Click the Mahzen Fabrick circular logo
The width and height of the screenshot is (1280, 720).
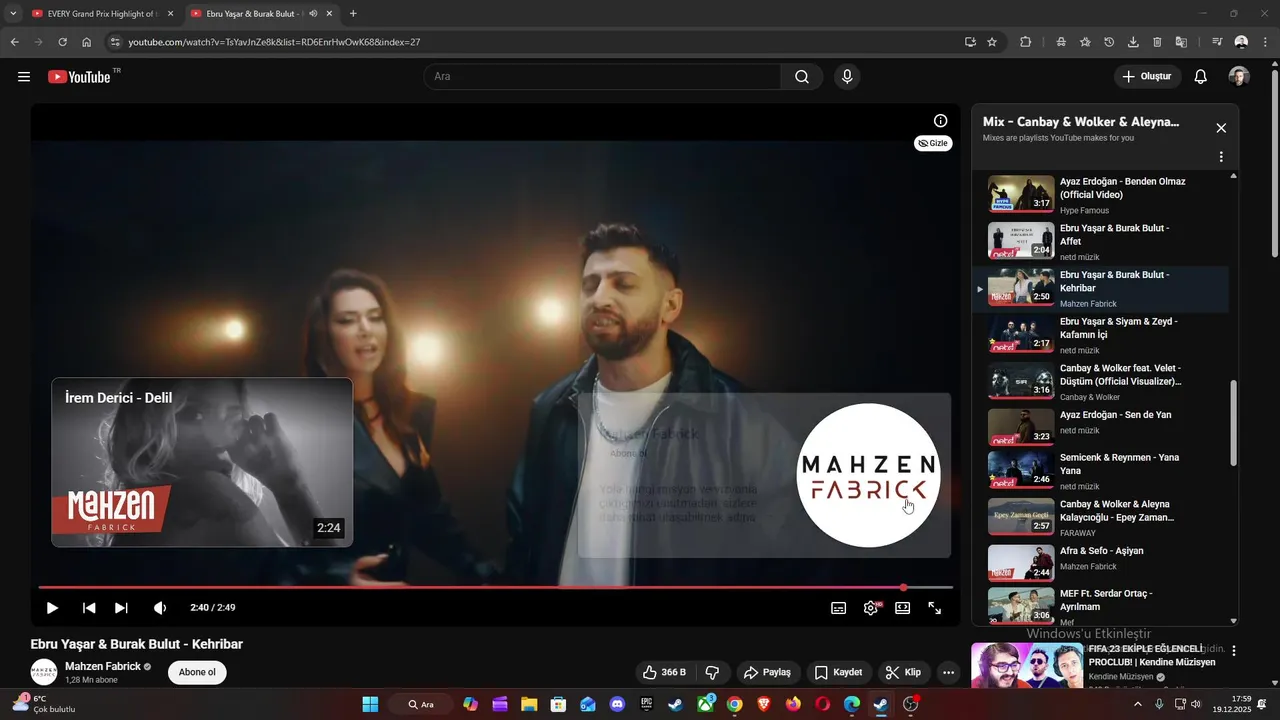click(x=868, y=475)
